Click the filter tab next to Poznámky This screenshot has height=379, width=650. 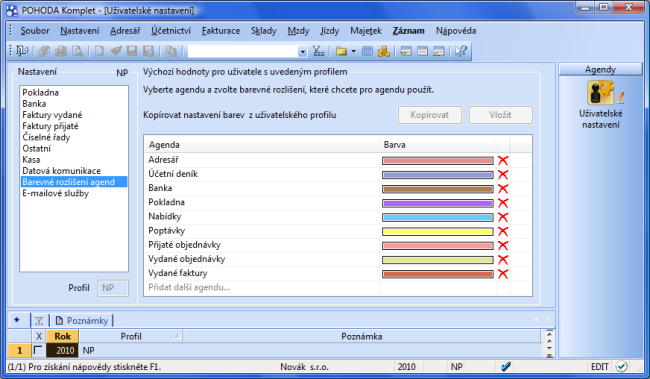[x=39, y=321]
